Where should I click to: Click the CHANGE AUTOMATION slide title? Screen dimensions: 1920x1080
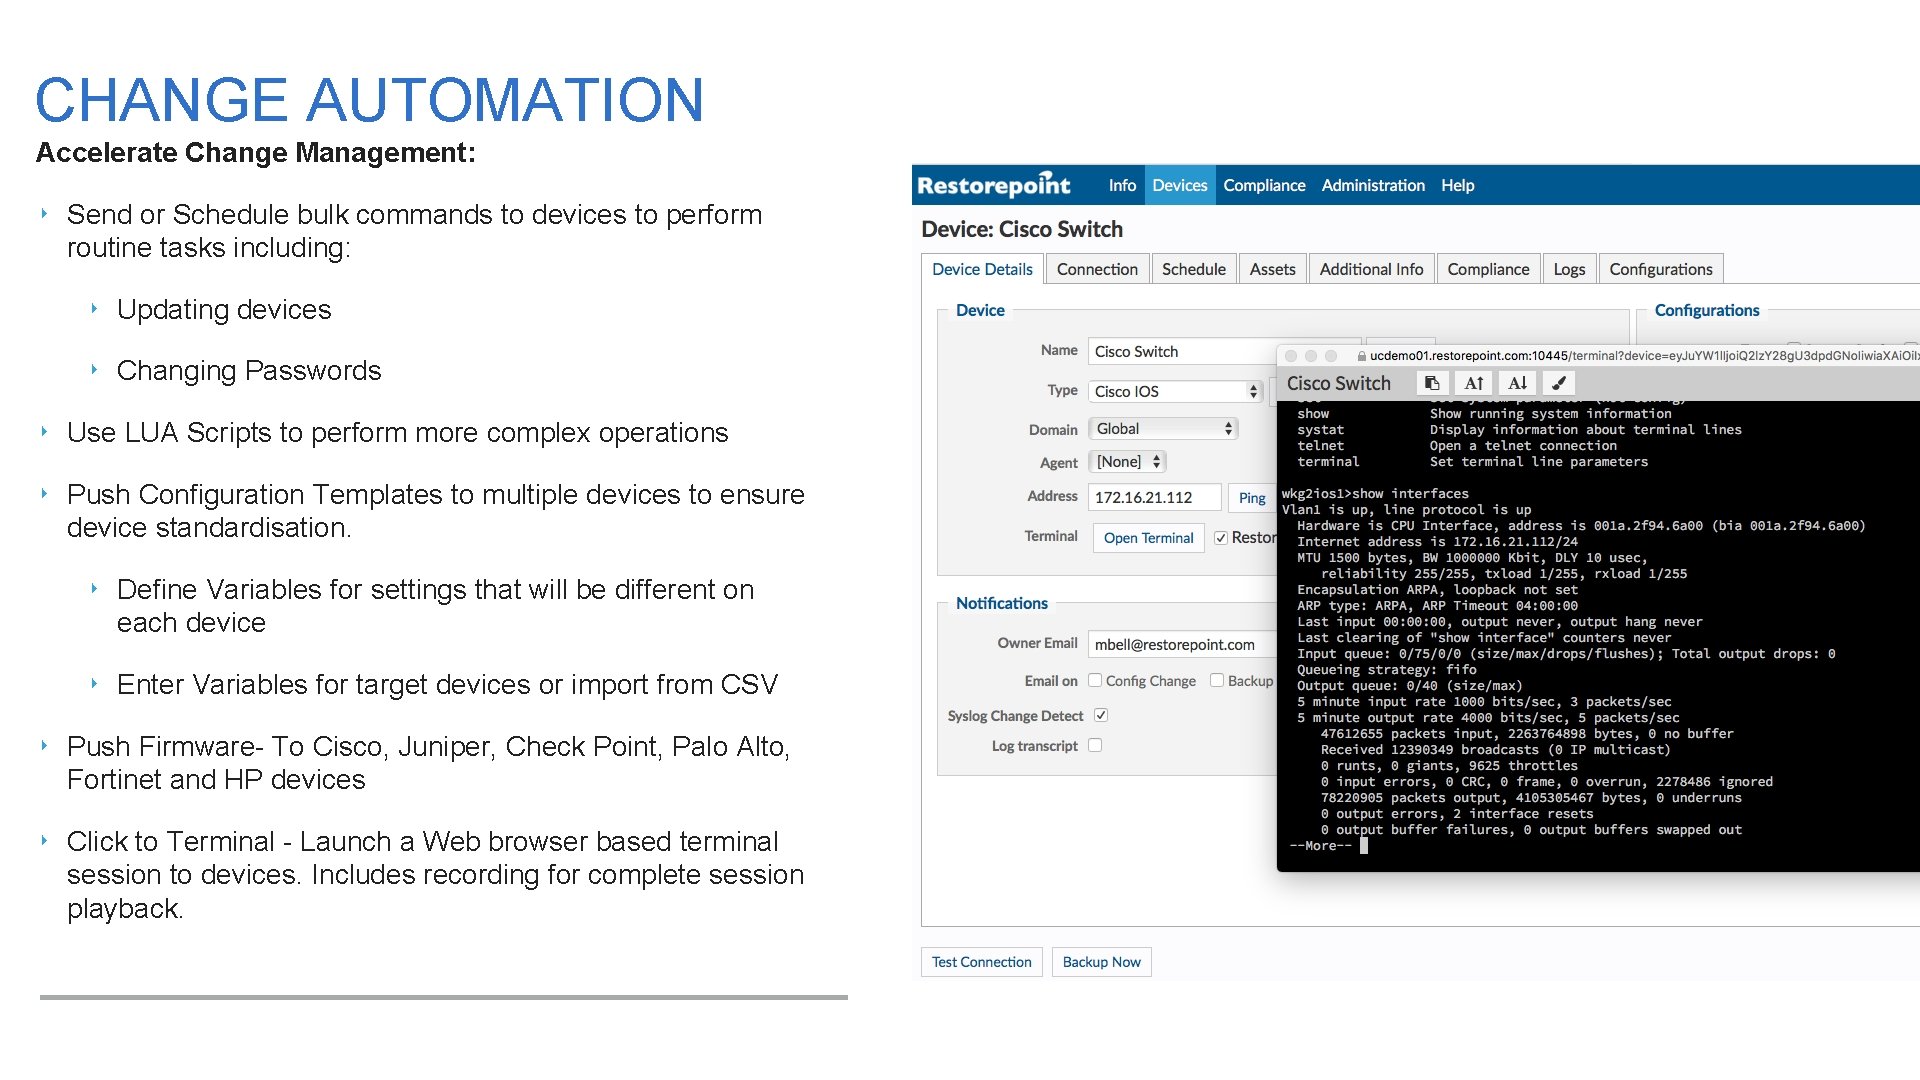[x=369, y=100]
